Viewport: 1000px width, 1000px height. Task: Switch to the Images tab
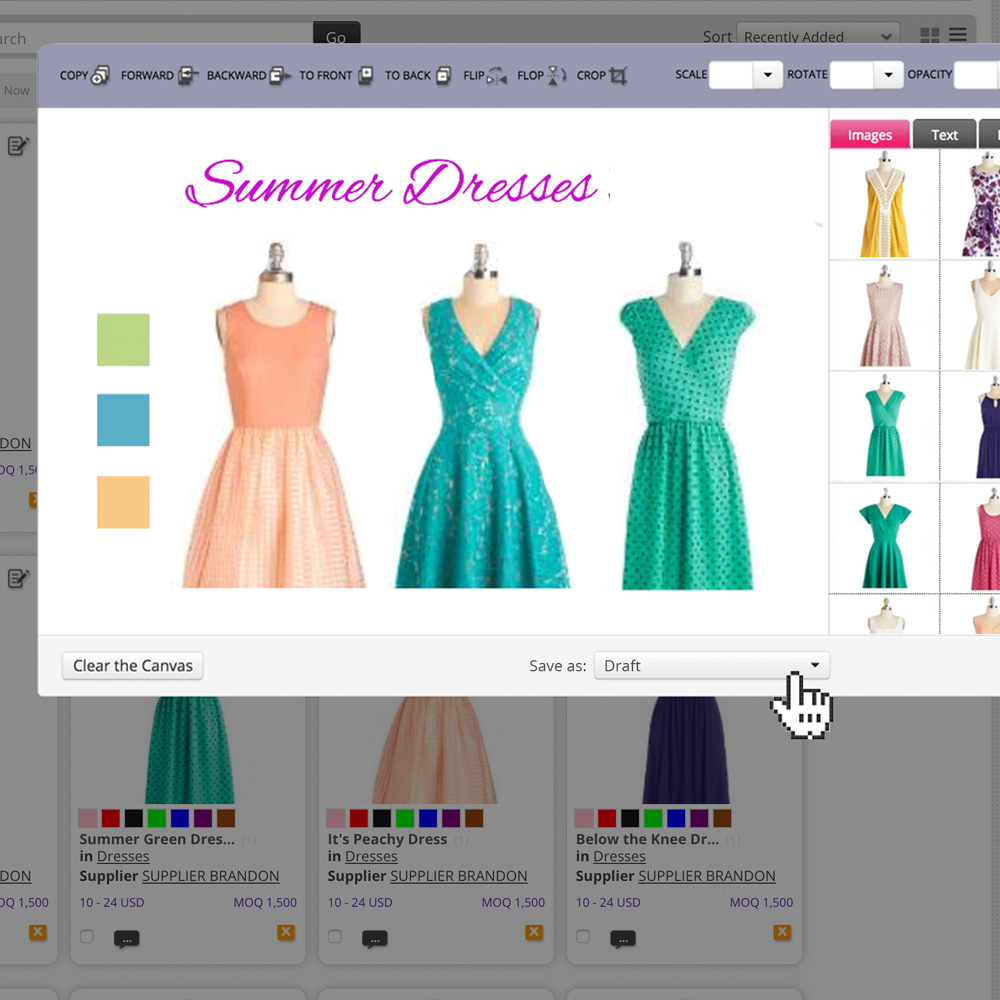click(869, 135)
